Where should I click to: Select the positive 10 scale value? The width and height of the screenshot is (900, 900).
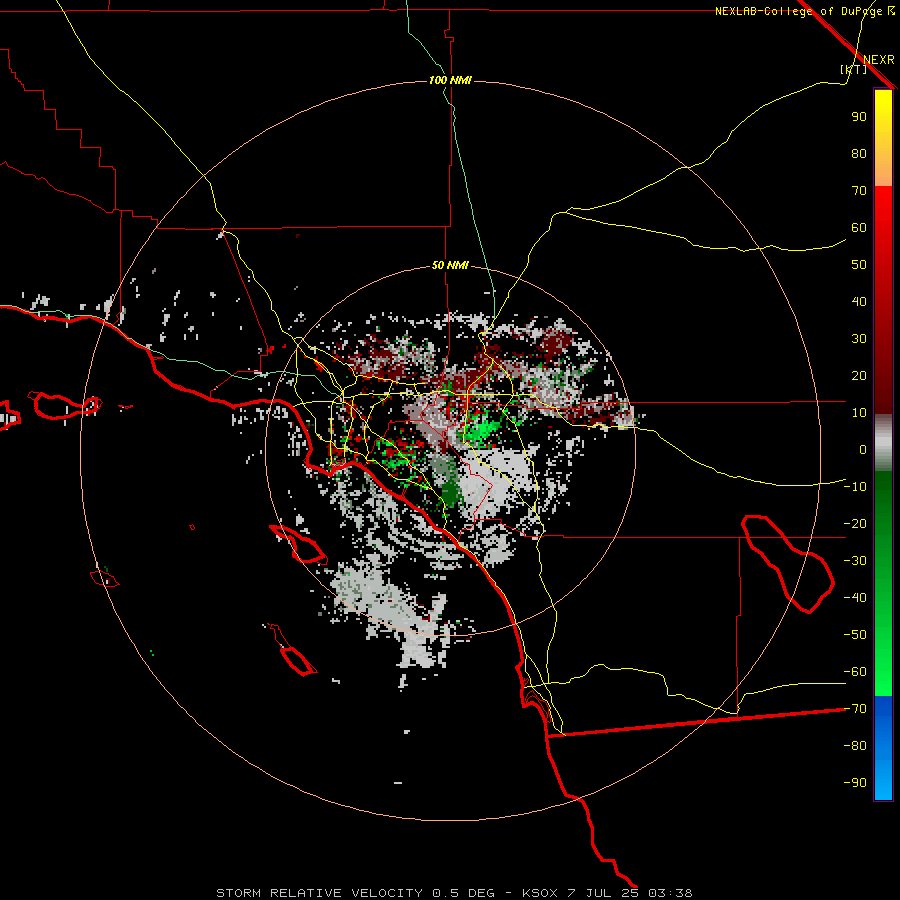coord(859,413)
